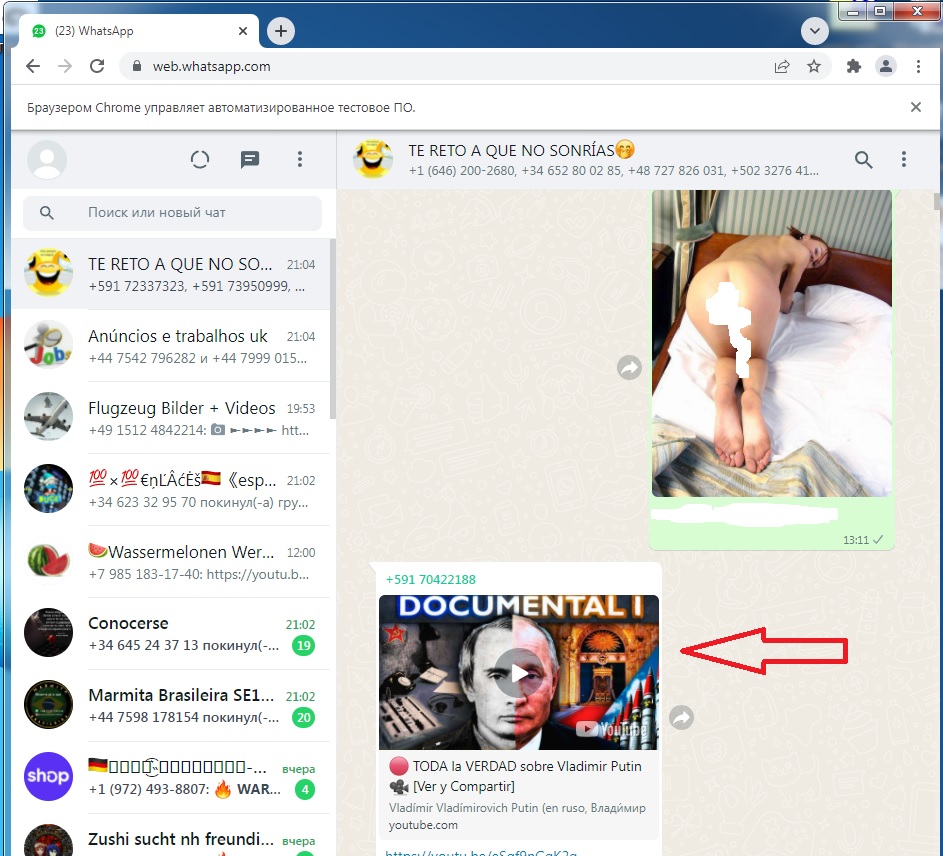Open Anúncios e trabalhos uk chat
This screenshot has width=943, height=856.
click(171, 346)
